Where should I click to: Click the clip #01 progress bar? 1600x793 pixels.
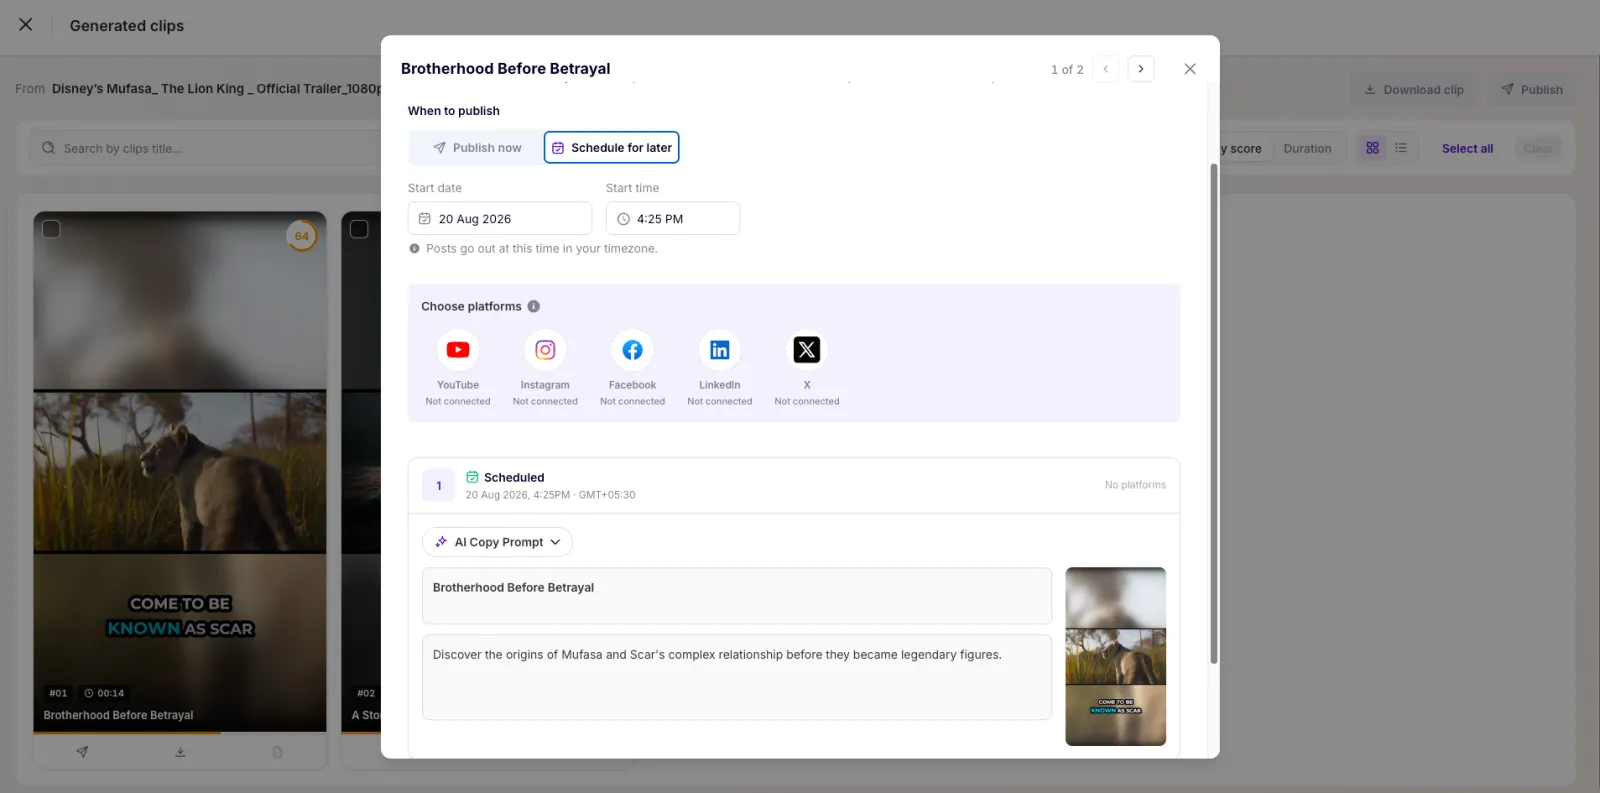coord(180,732)
